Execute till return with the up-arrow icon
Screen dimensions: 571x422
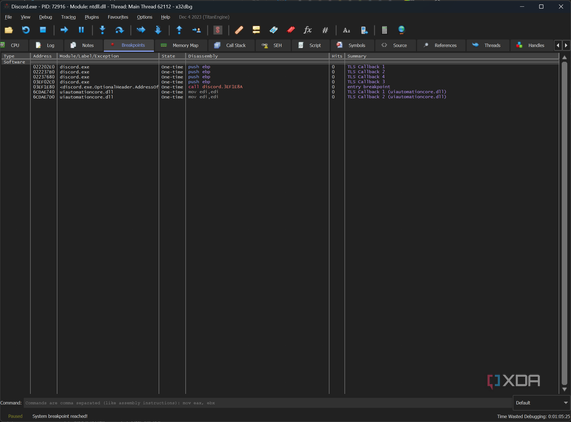pyautogui.click(x=179, y=30)
